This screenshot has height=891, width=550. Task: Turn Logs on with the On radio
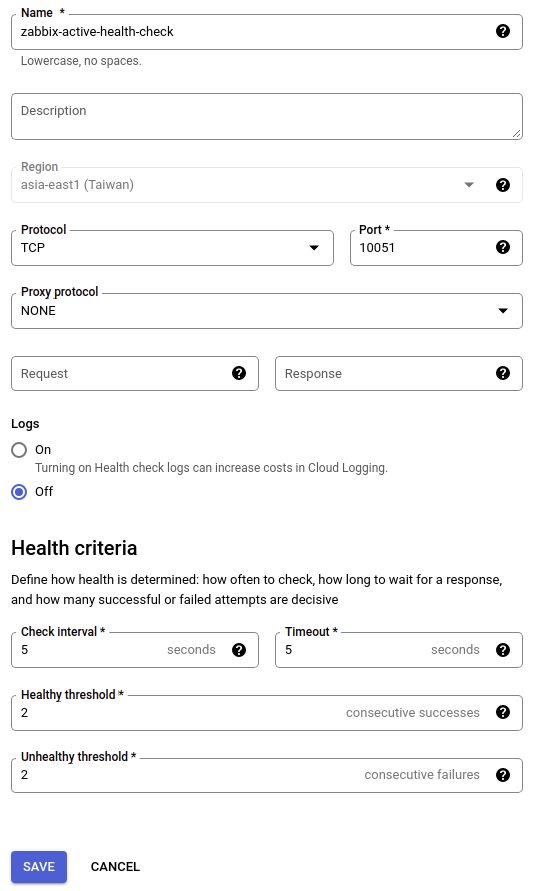click(x=19, y=450)
